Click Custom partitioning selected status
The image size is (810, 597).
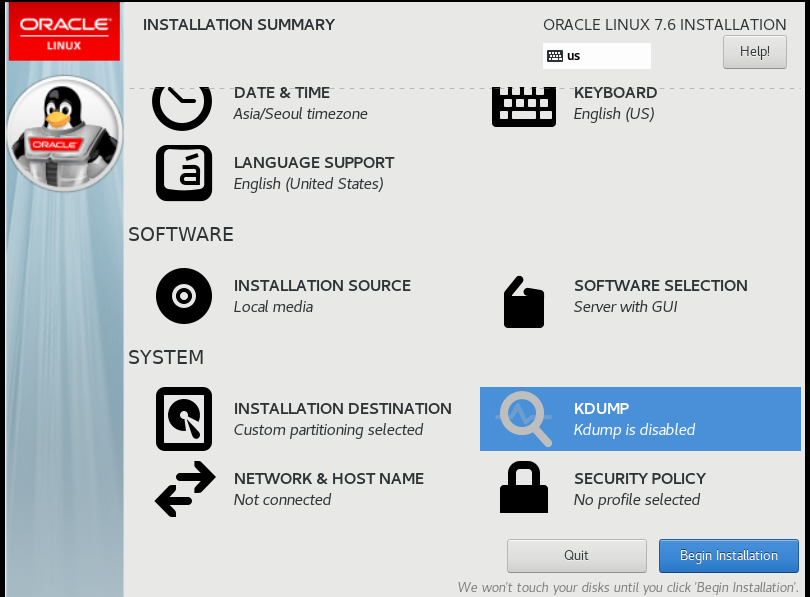[329, 430]
